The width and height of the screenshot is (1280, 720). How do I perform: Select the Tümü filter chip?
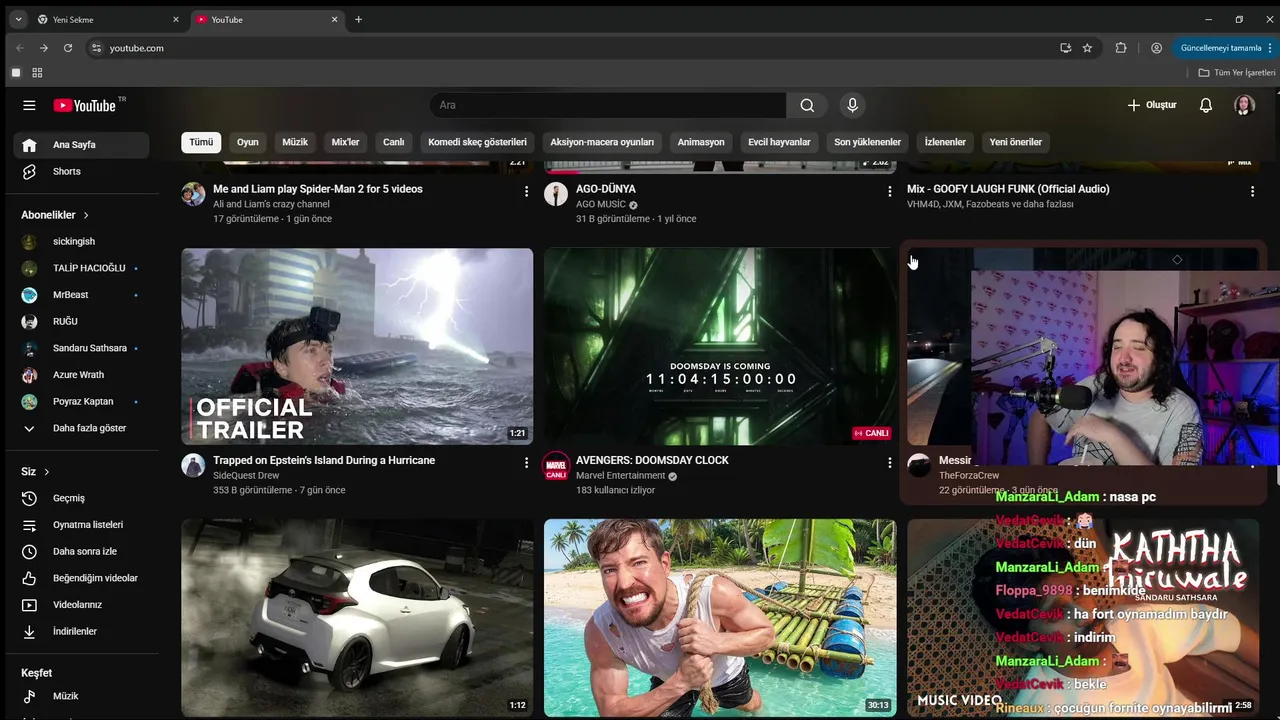click(201, 142)
